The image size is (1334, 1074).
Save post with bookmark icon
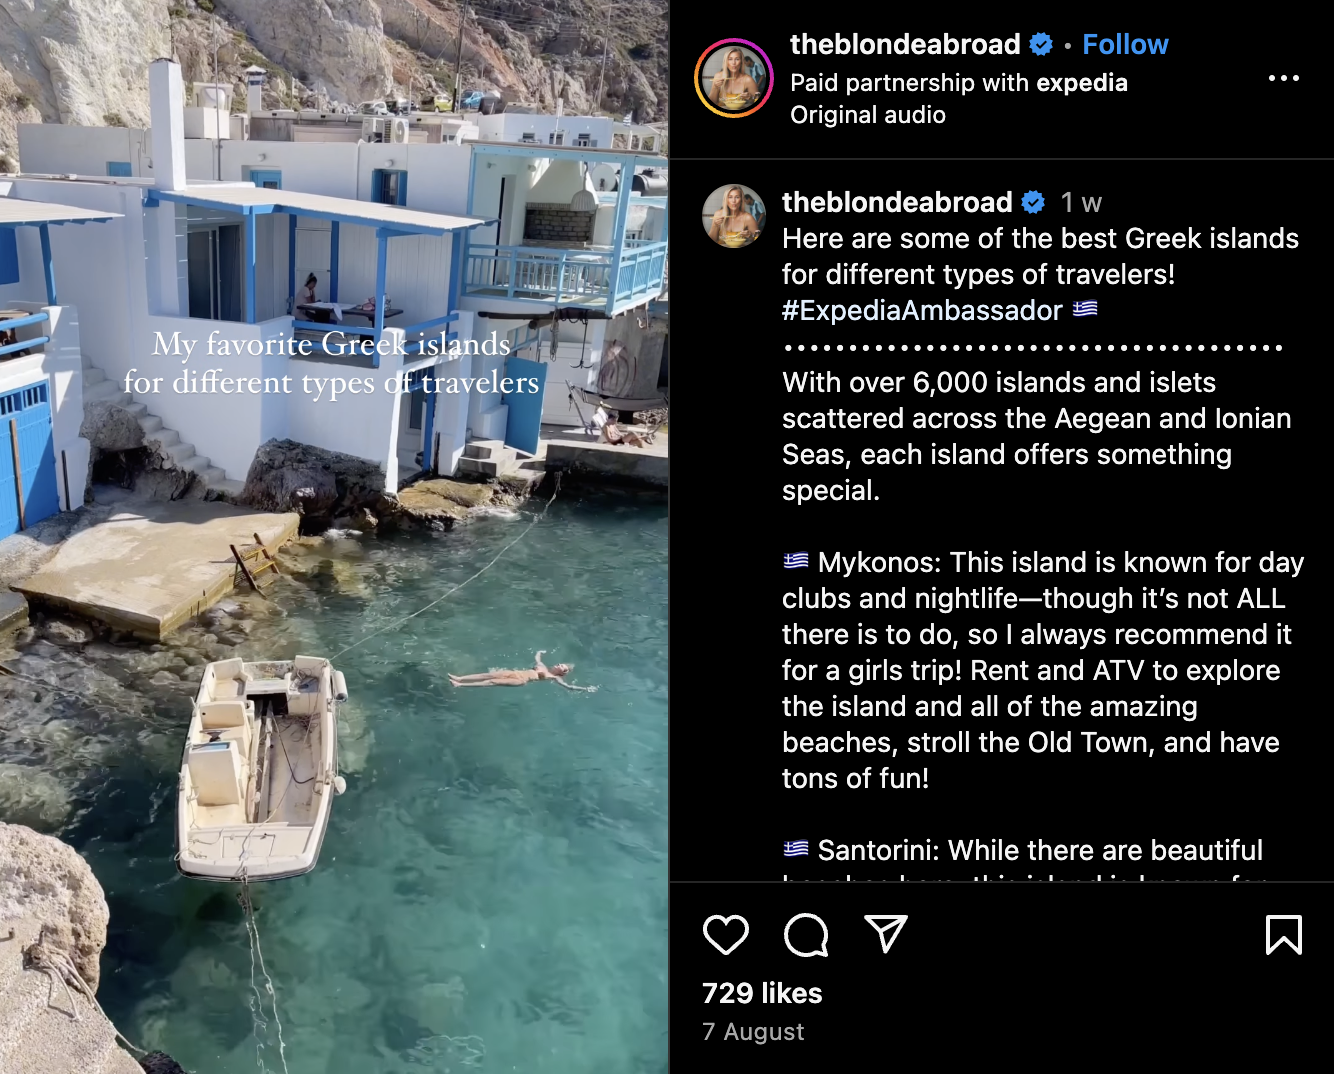(x=1284, y=935)
